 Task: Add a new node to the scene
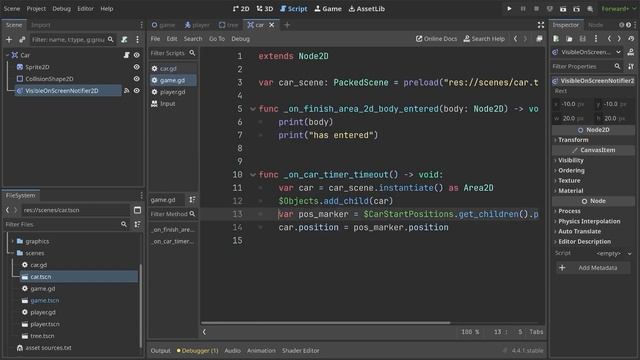click(x=9, y=40)
